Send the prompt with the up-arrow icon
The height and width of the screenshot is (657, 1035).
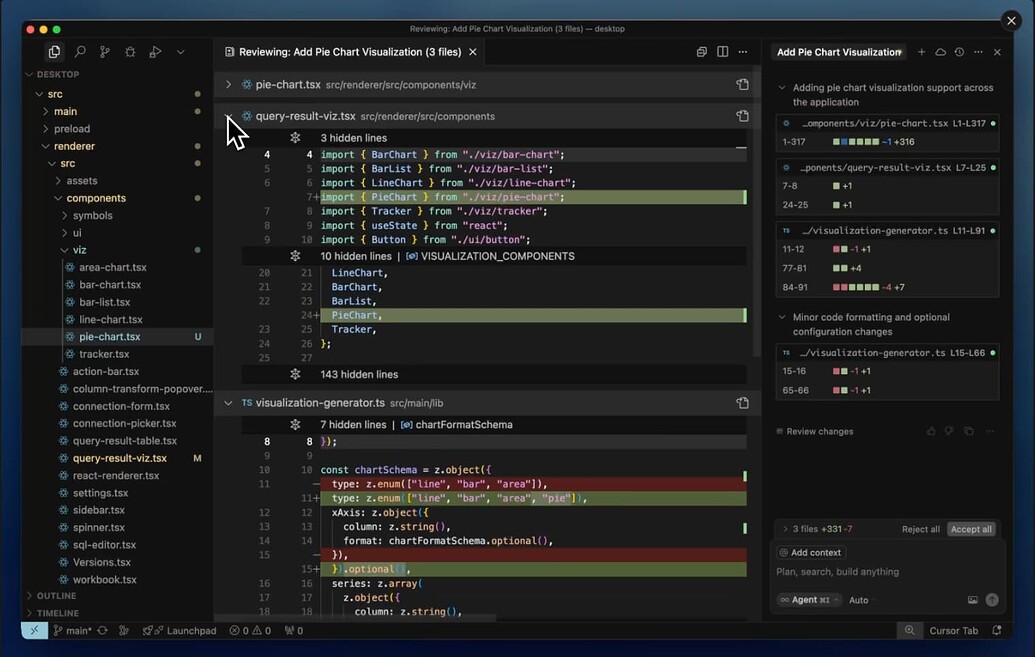coord(991,599)
